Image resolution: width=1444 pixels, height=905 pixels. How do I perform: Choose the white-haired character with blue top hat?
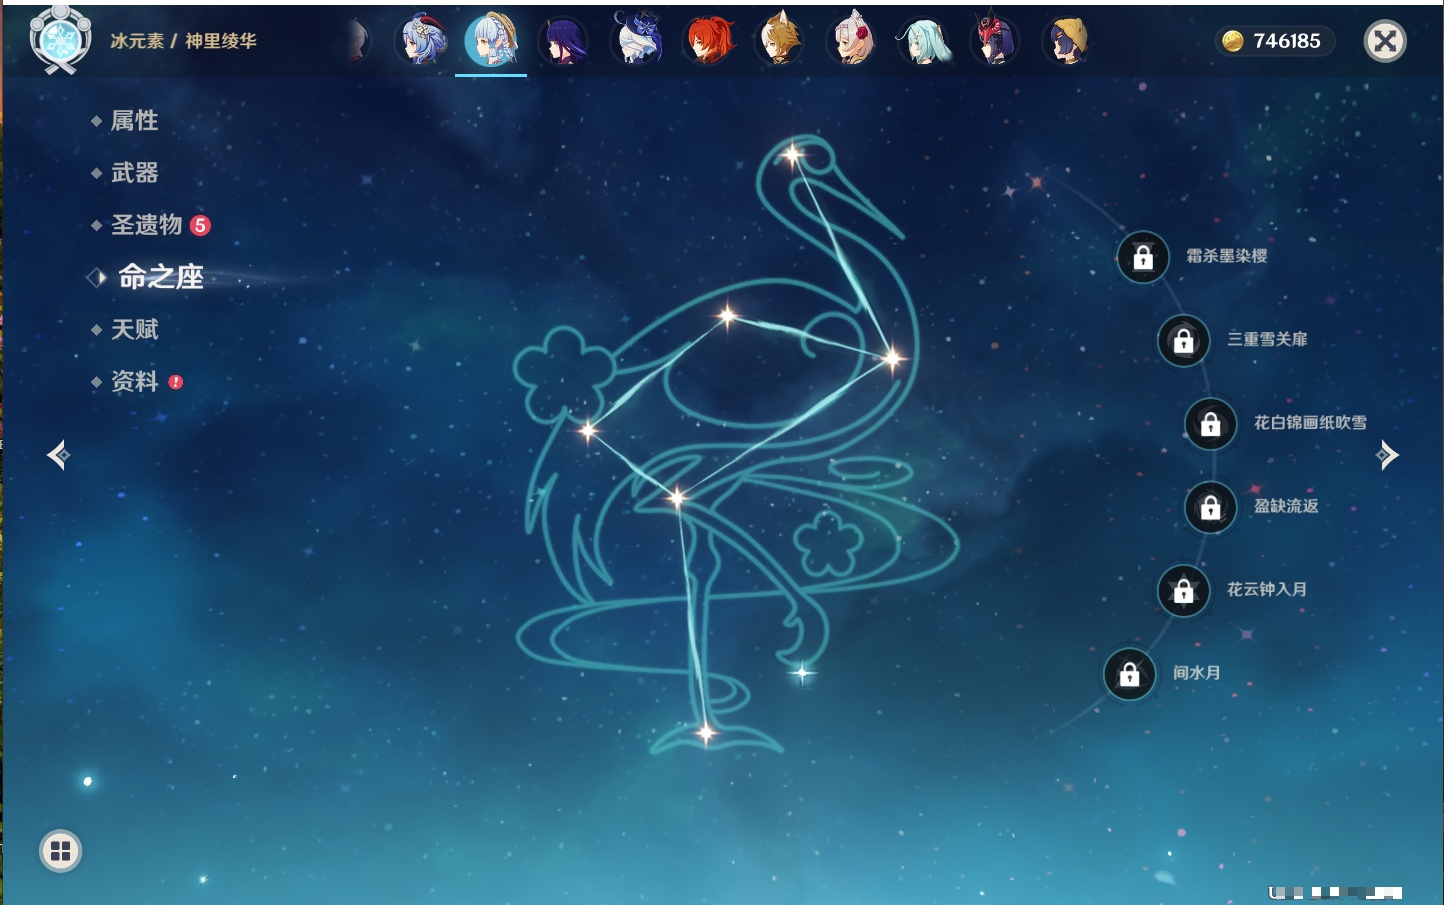pos(637,40)
